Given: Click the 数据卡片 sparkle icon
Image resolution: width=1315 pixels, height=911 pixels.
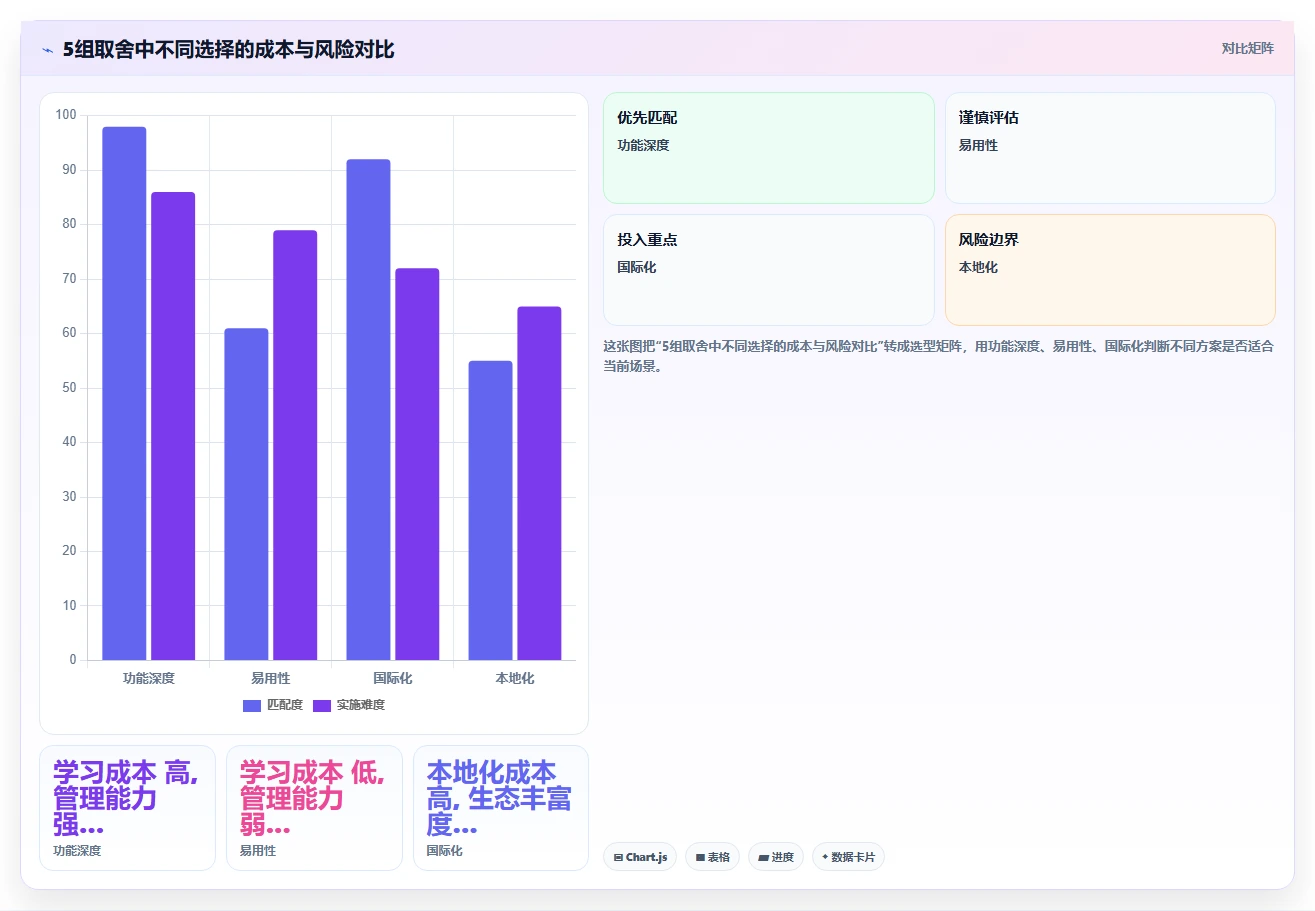Looking at the screenshot, I should [x=825, y=857].
